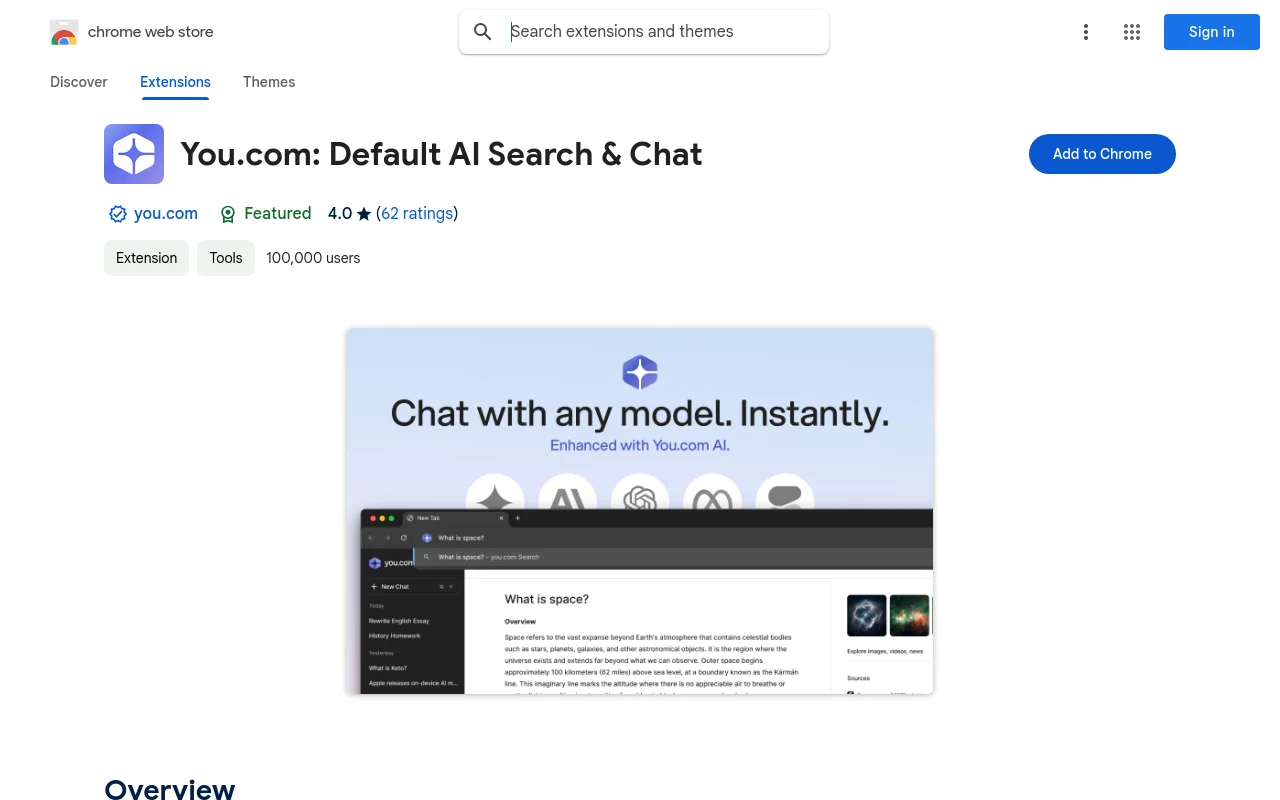Select the Extensions tab
This screenshot has width=1280, height=800.
175,82
